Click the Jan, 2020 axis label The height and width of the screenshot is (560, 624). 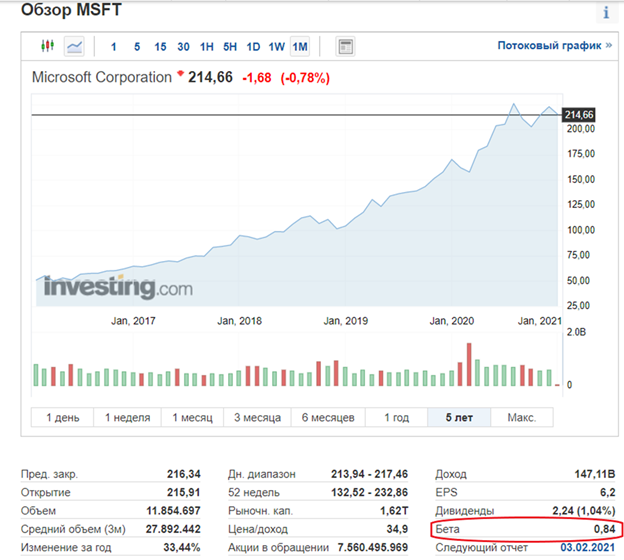click(x=452, y=321)
